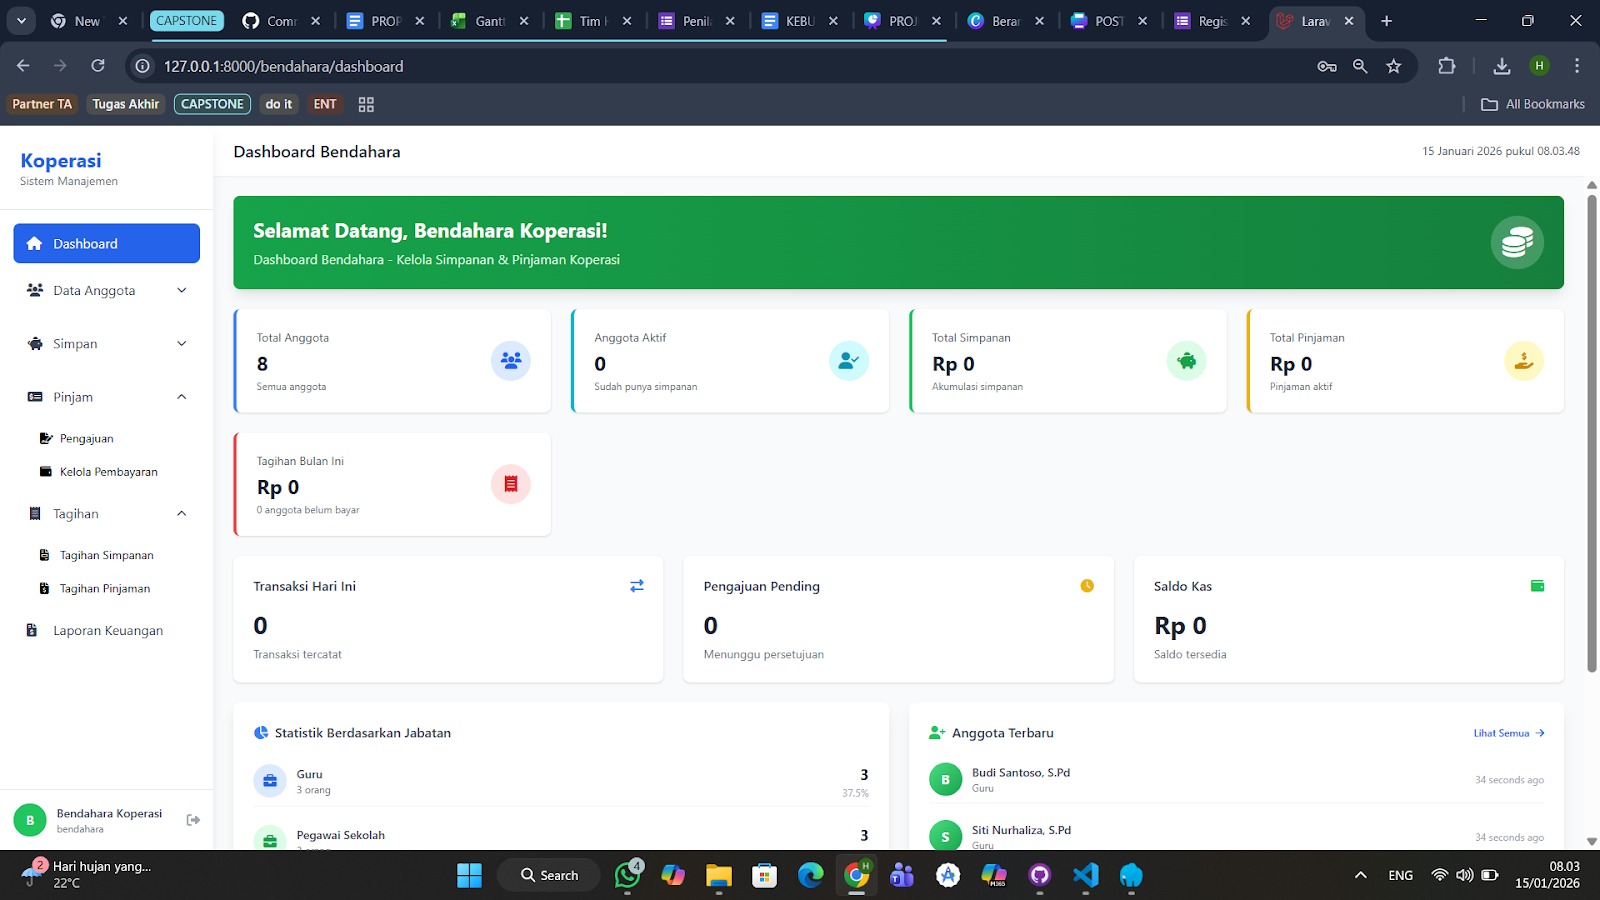Open the Chrome downloads icon
The image size is (1600, 900).
point(1501,66)
